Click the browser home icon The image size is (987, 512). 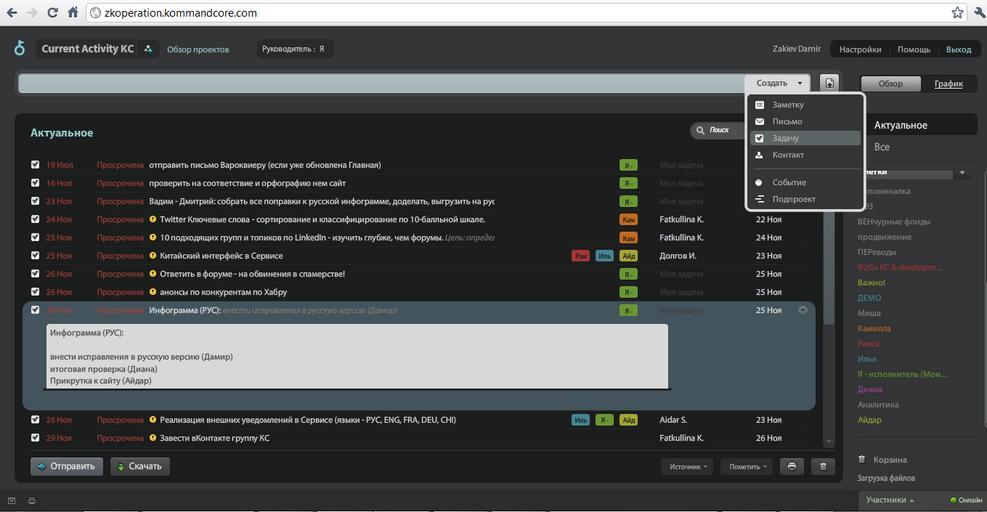(73, 13)
